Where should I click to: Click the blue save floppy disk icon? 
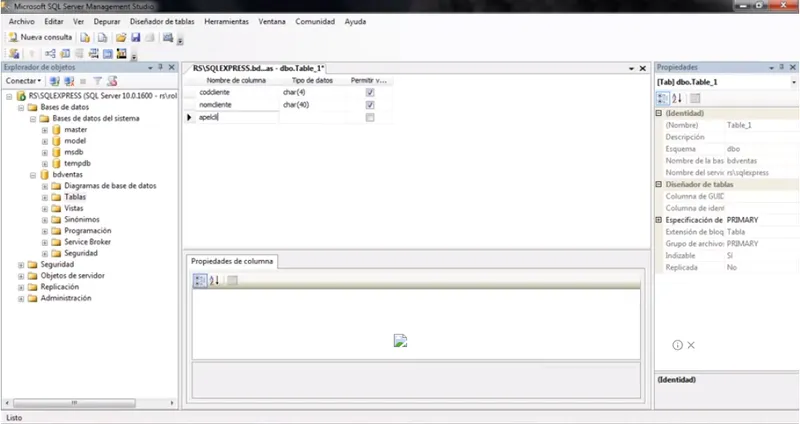tap(136, 37)
